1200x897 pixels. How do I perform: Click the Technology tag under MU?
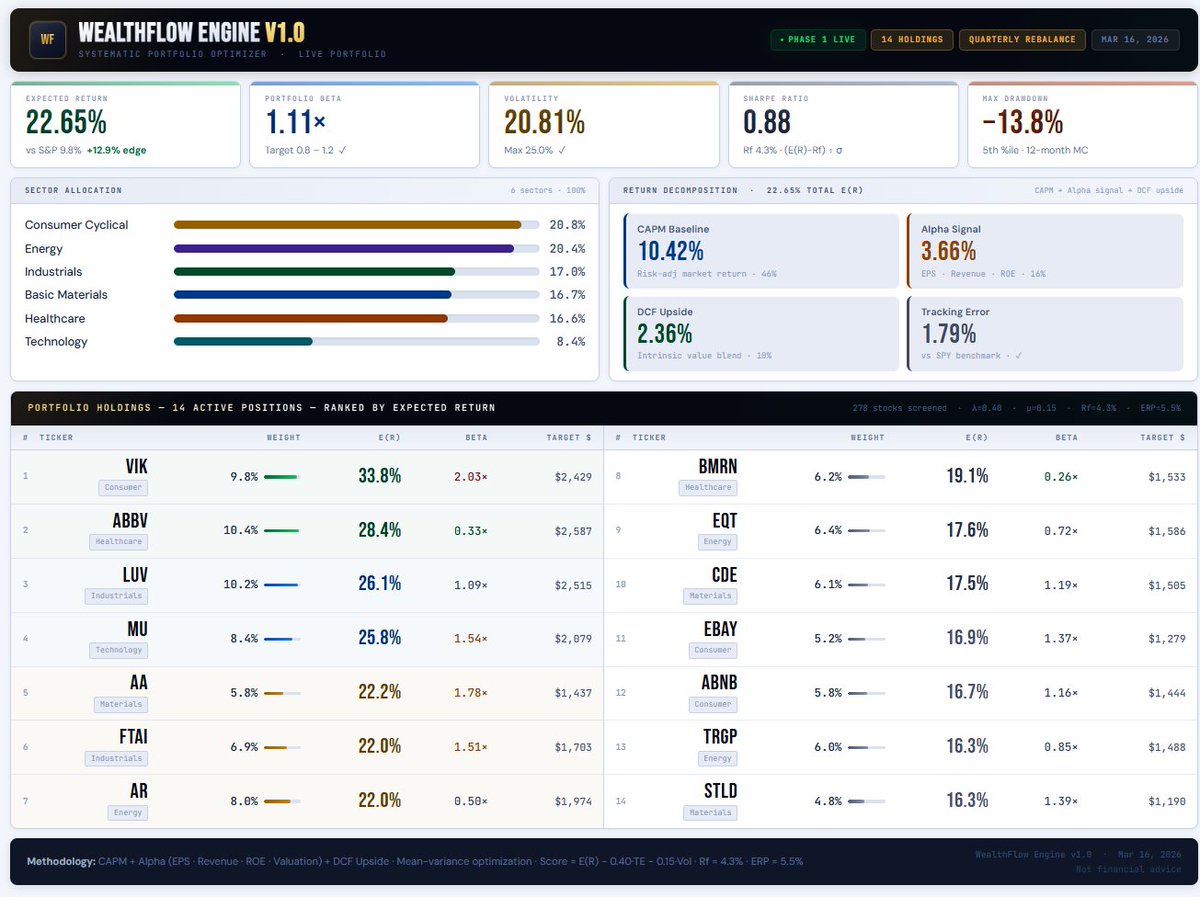point(117,650)
